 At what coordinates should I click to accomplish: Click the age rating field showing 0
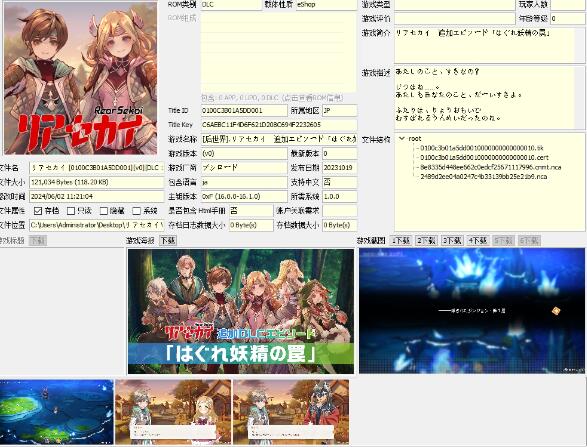tap(568, 18)
